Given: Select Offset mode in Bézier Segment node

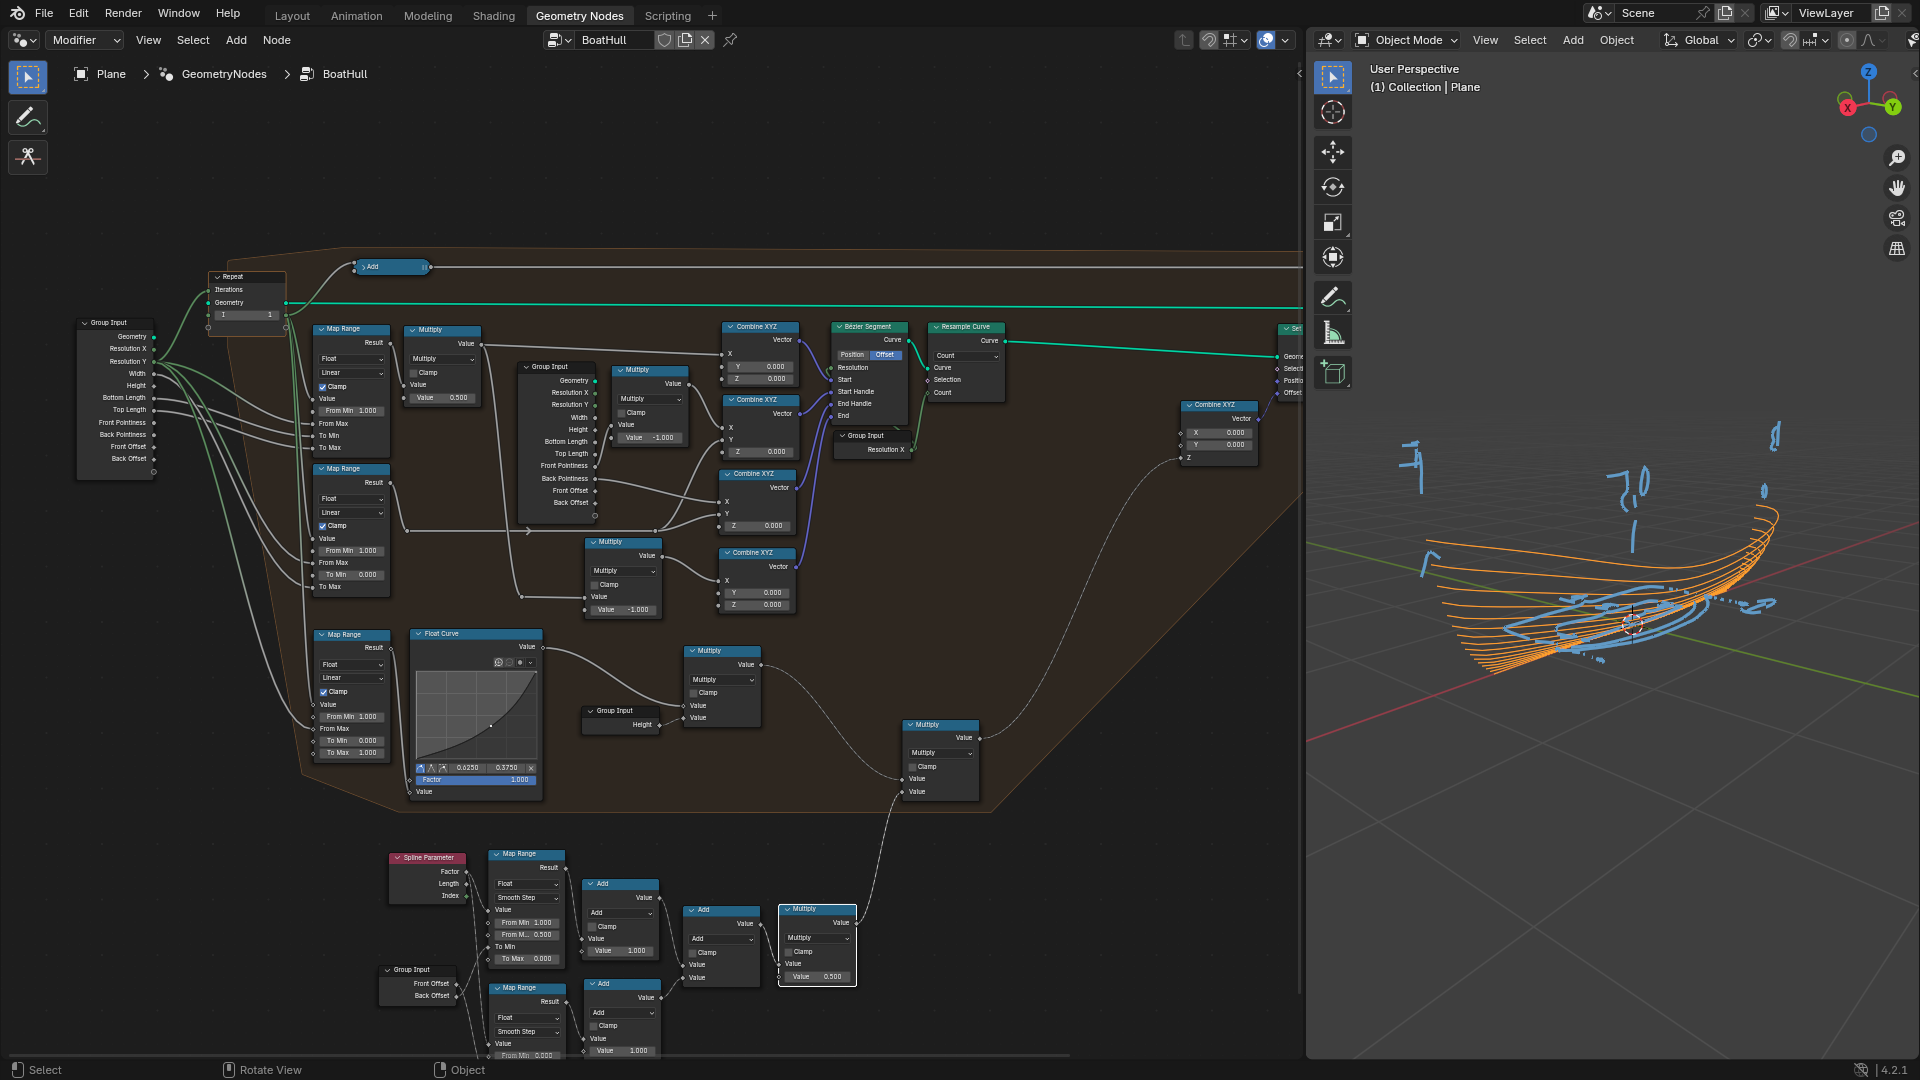Looking at the screenshot, I should tap(885, 355).
